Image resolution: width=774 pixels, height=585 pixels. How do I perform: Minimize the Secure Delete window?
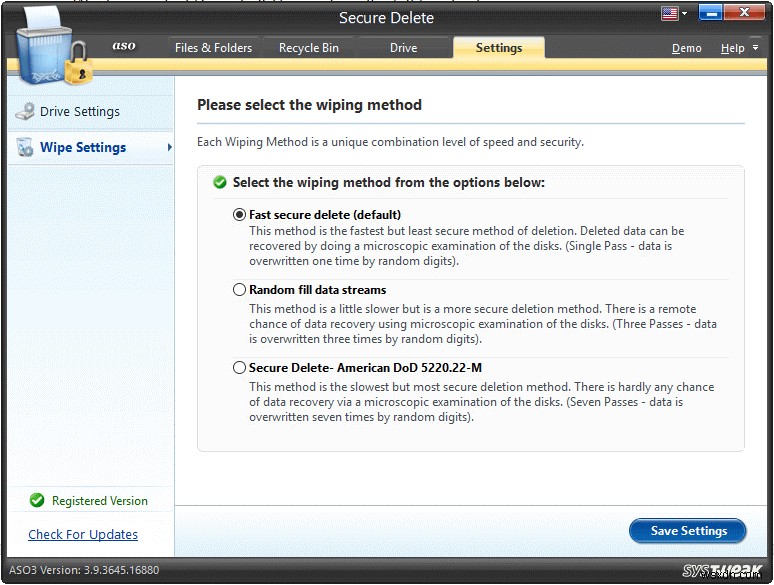point(711,13)
